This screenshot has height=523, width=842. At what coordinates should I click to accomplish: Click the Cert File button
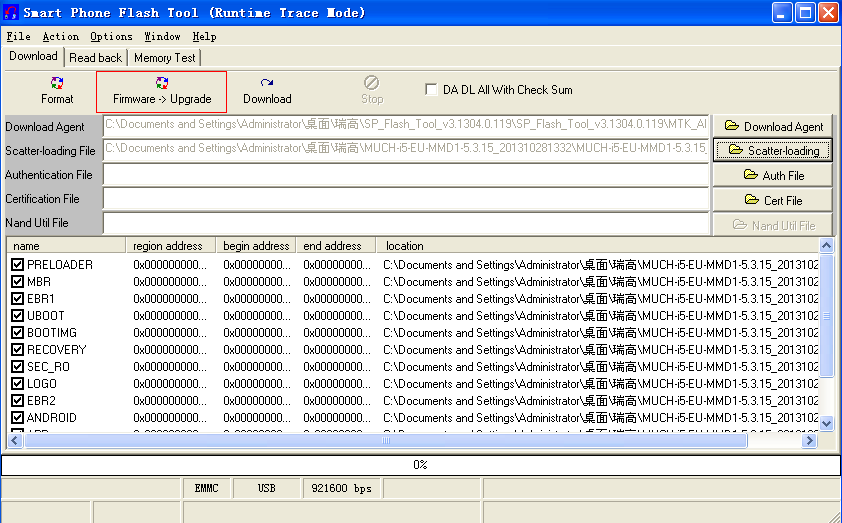(x=773, y=200)
